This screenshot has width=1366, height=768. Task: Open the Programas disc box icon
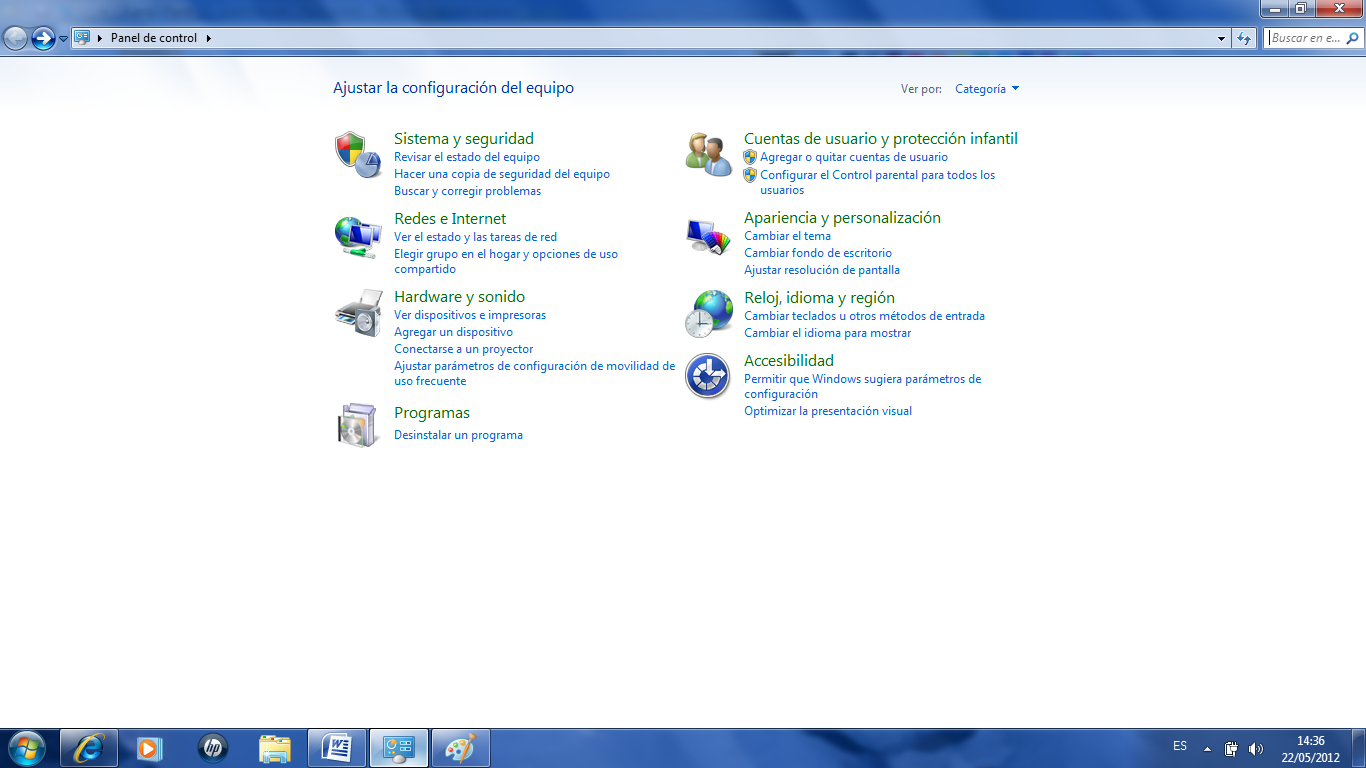357,425
